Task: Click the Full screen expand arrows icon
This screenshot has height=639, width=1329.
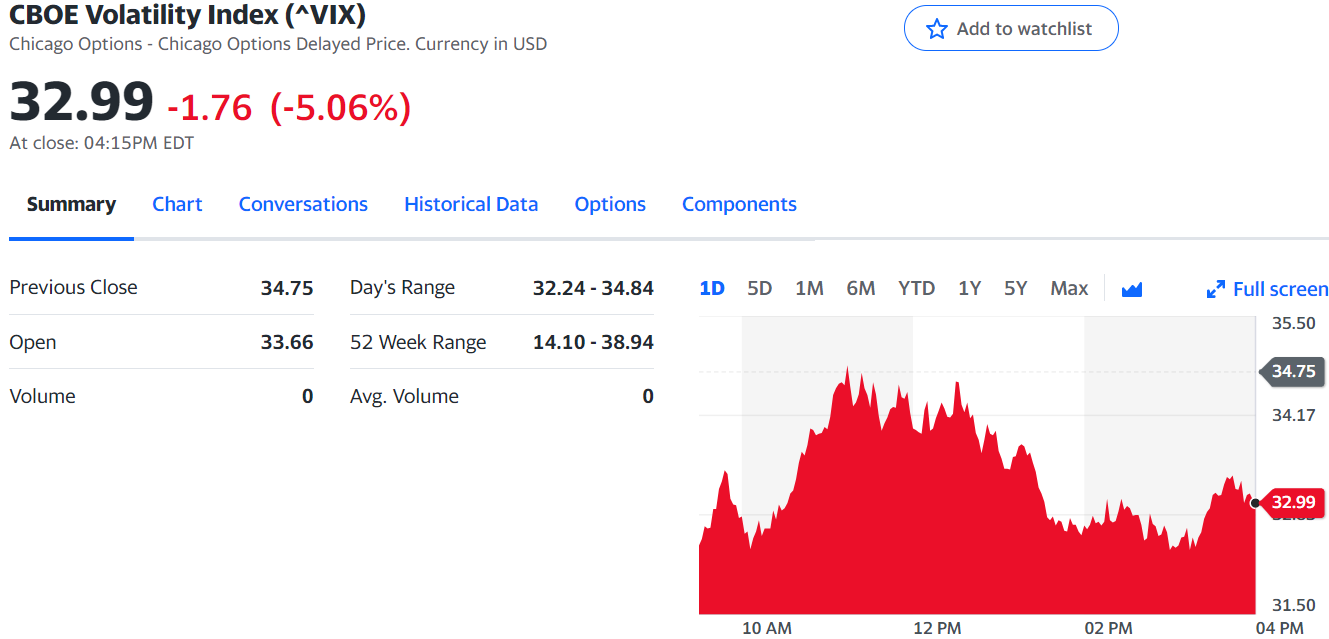Action: tap(1216, 289)
